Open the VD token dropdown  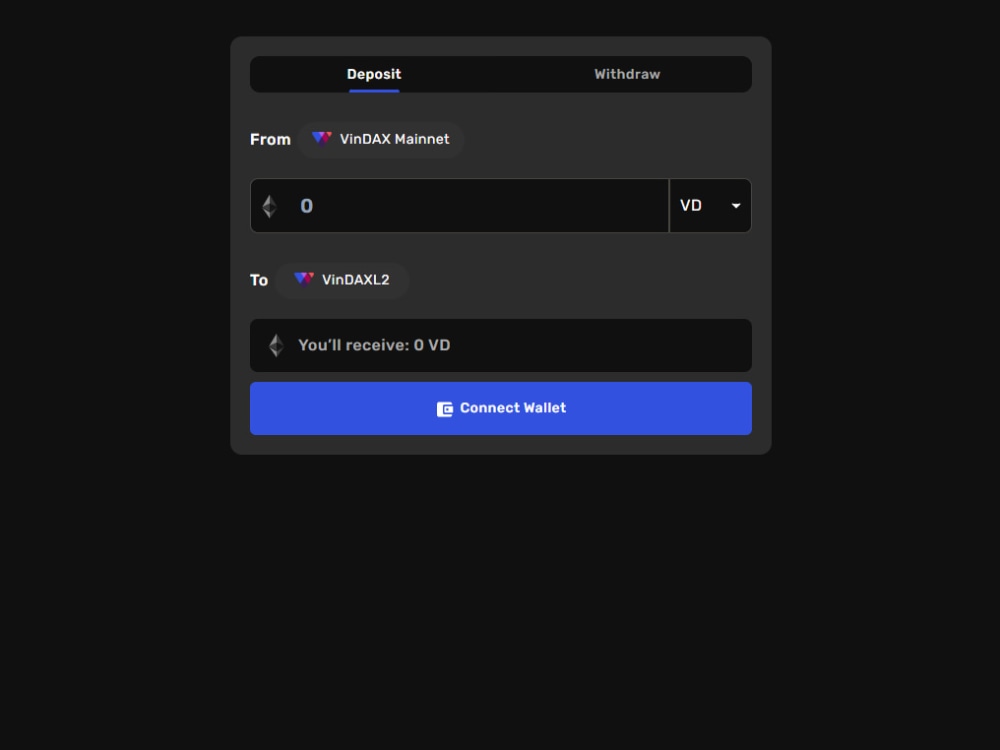tap(710, 205)
